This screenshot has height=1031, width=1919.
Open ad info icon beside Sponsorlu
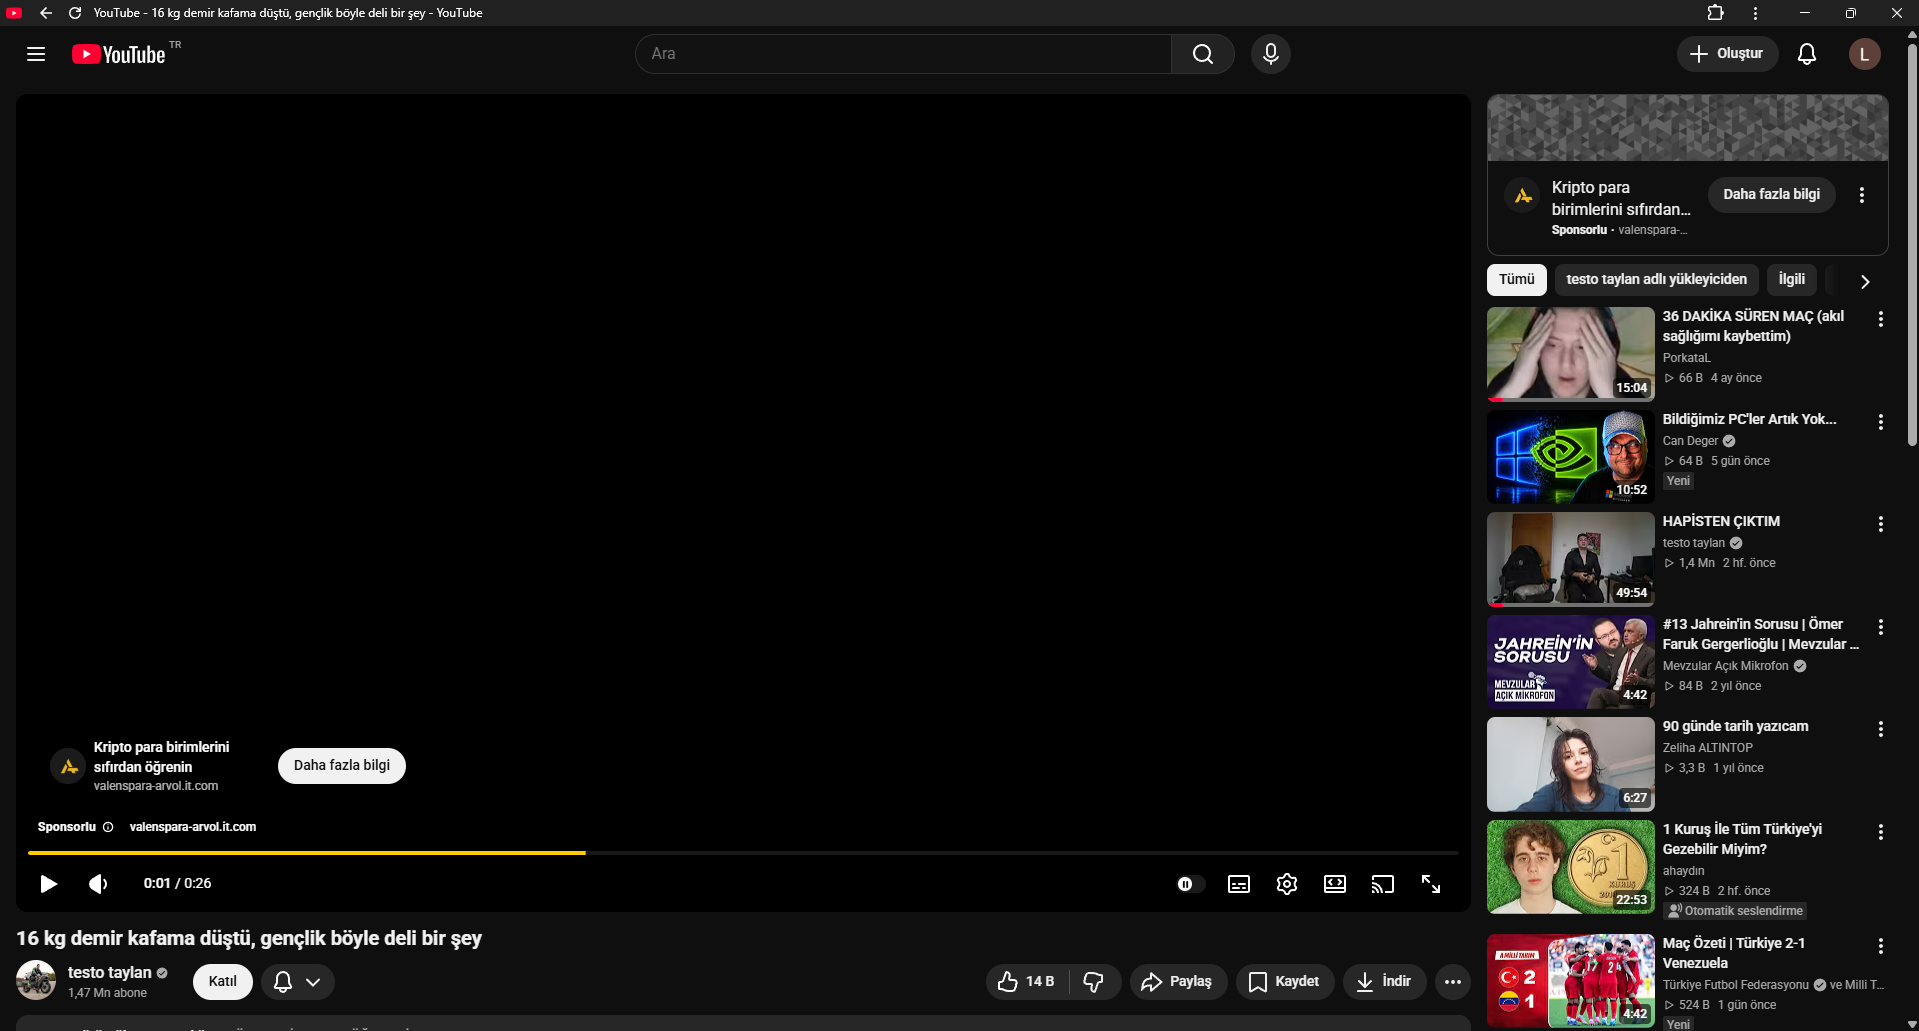108,827
